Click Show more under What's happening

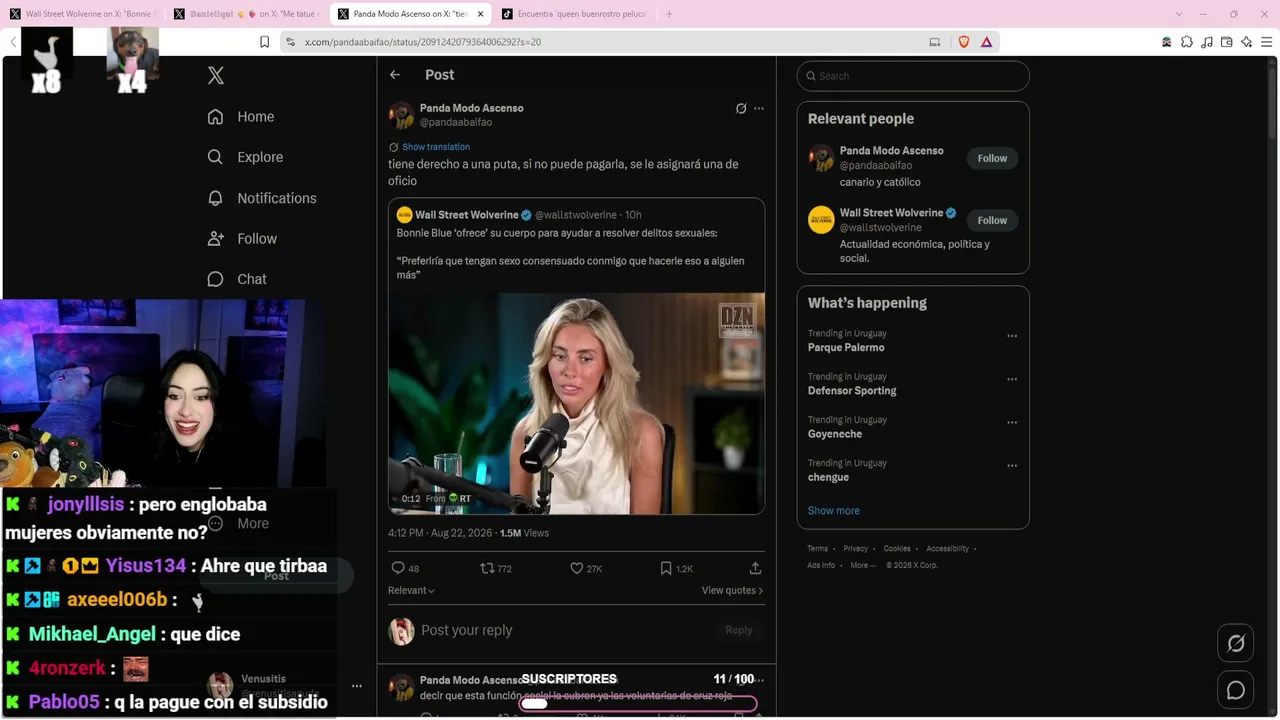pos(834,511)
